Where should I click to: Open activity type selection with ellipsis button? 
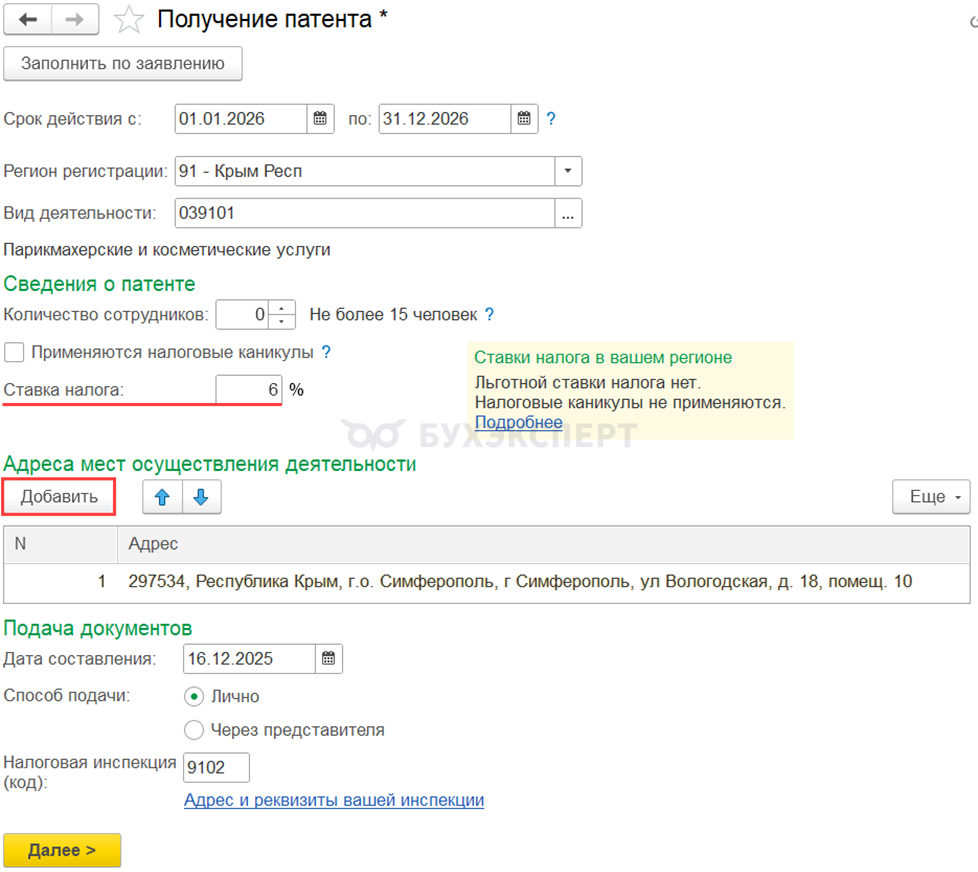point(568,213)
